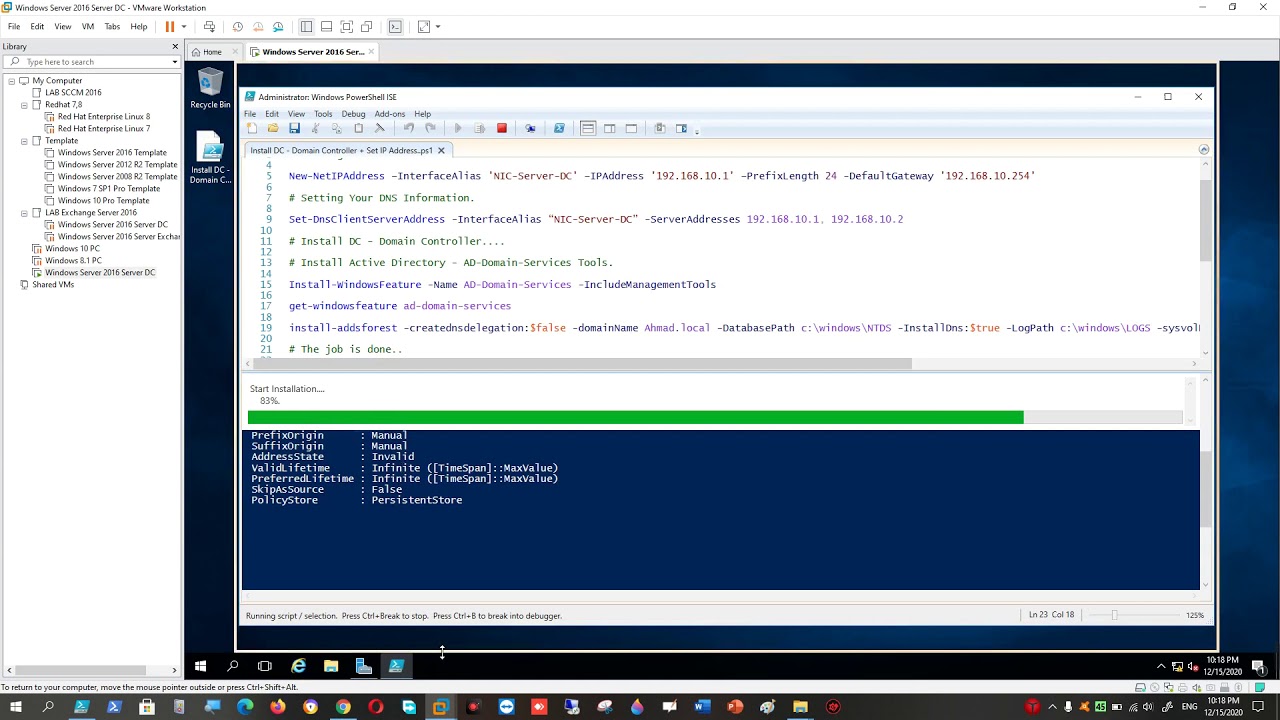Open the library search filter dropdown
The image size is (1280, 720).
(174, 62)
